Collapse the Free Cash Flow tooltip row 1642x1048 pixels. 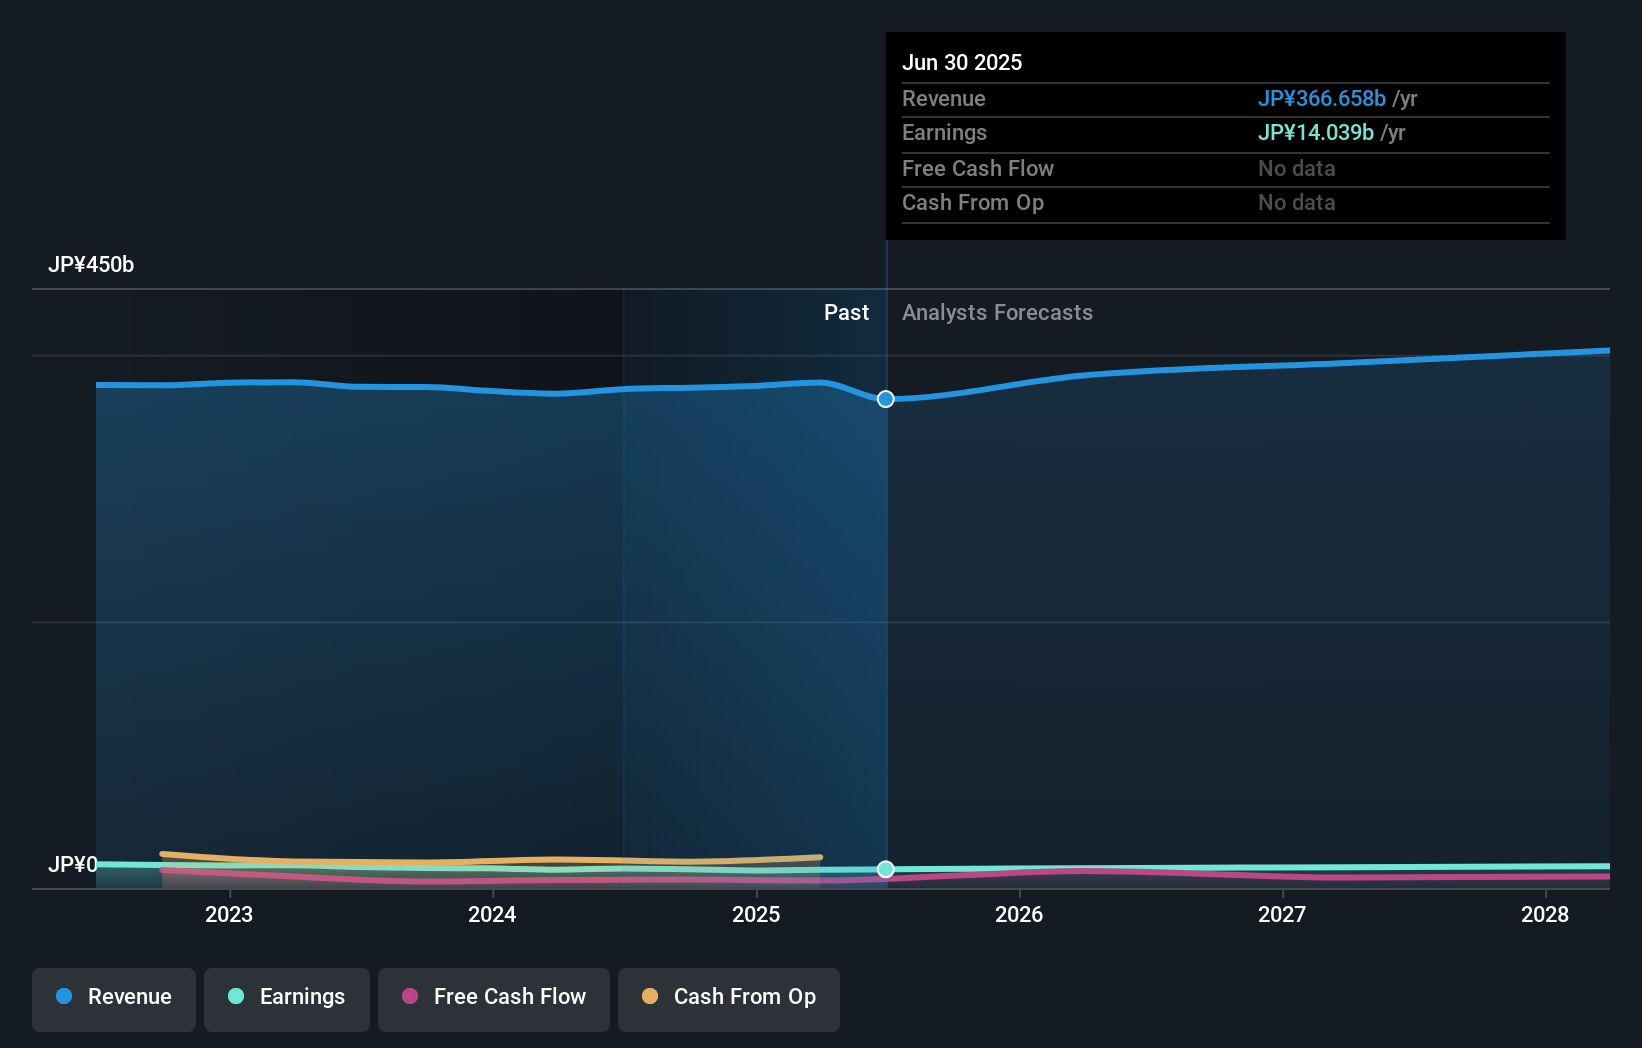click(978, 169)
